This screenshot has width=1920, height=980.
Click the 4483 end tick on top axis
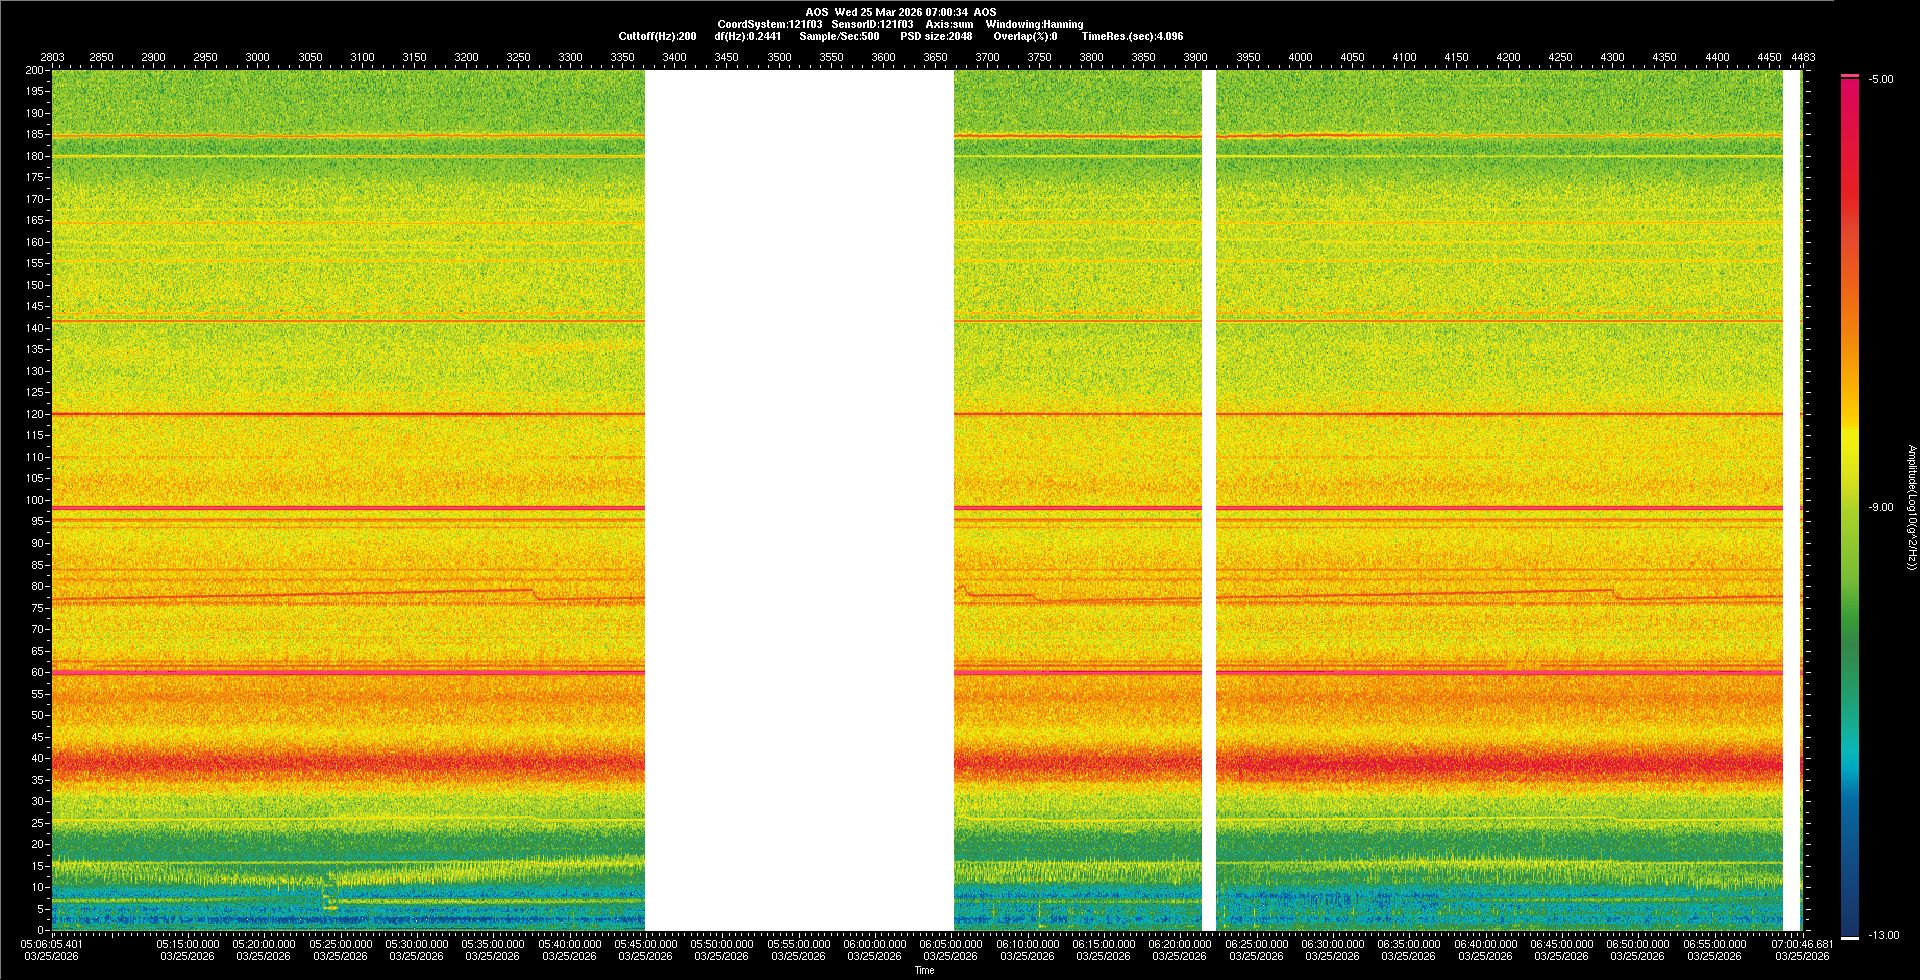pyautogui.click(x=1803, y=57)
